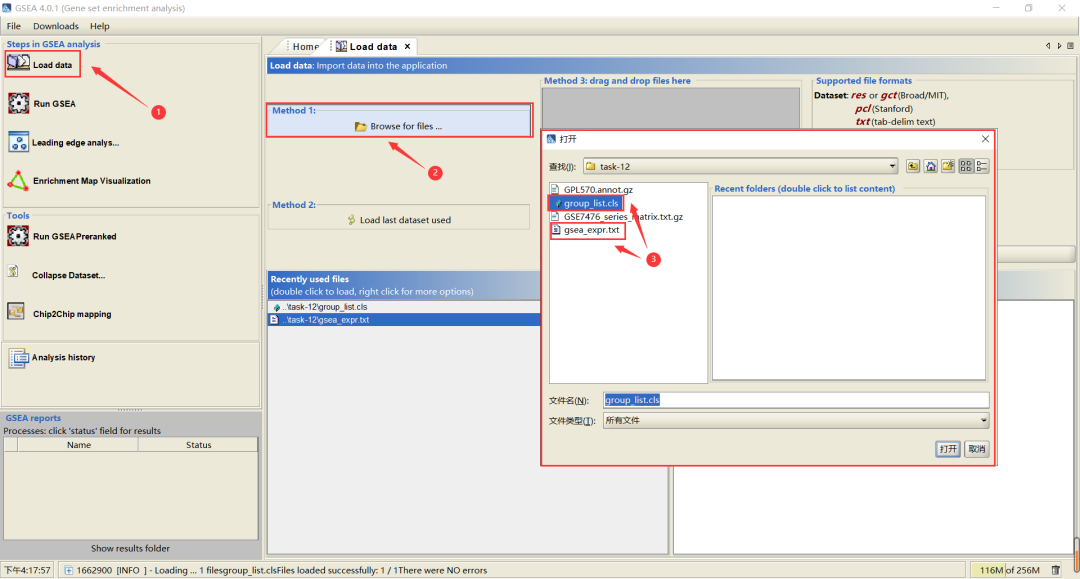Click the drag and drop files area
The height and width of the screenshot is (579, 1080).
(x=670, y=108)
